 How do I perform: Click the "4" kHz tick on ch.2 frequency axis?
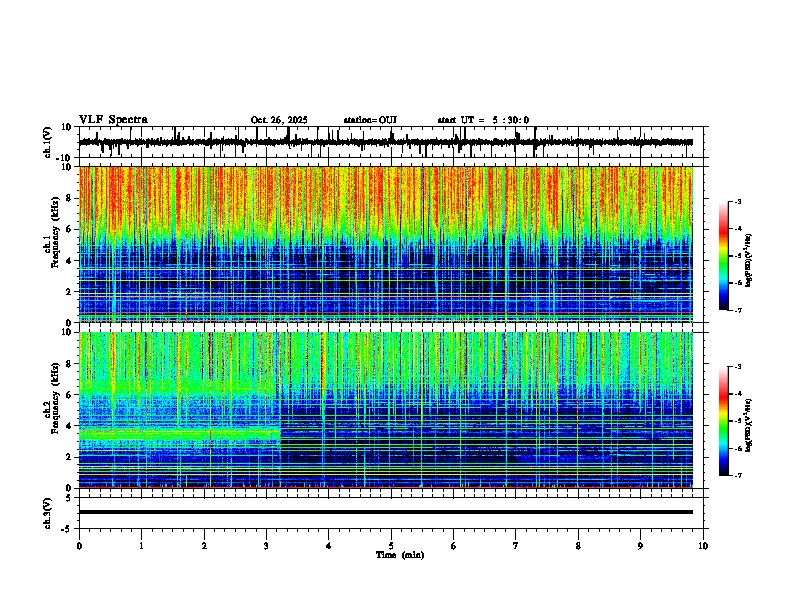[70, 426]
